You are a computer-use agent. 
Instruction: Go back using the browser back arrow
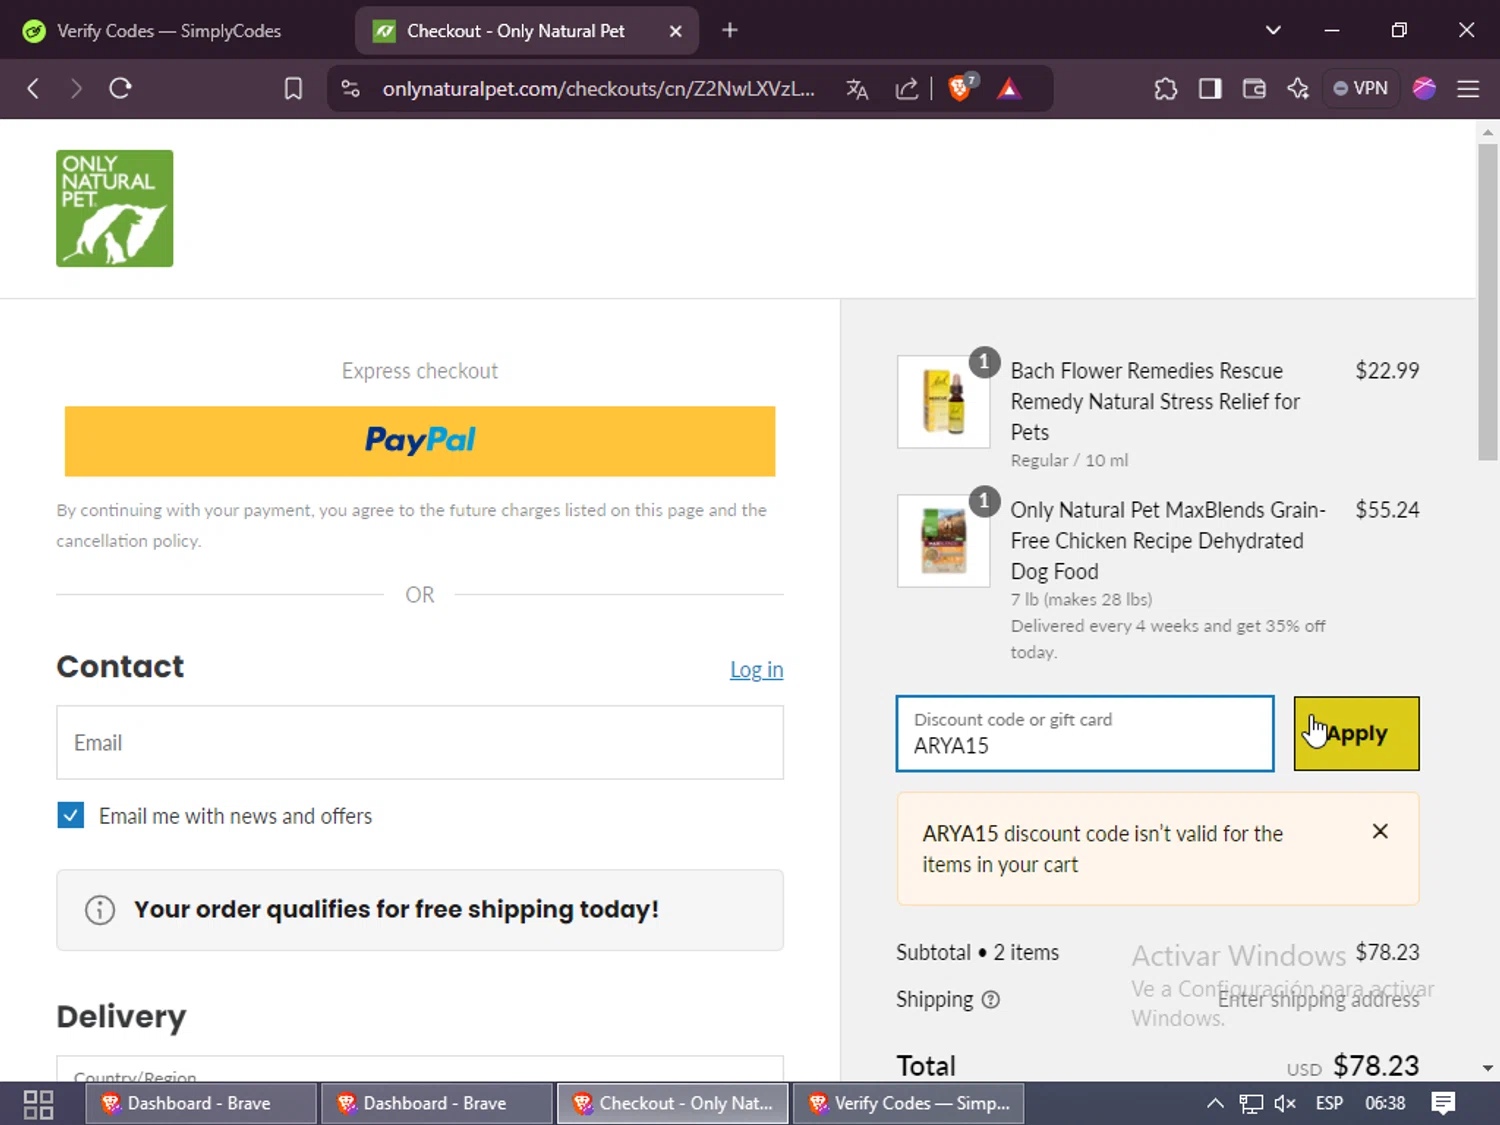[x=33, y=89]
